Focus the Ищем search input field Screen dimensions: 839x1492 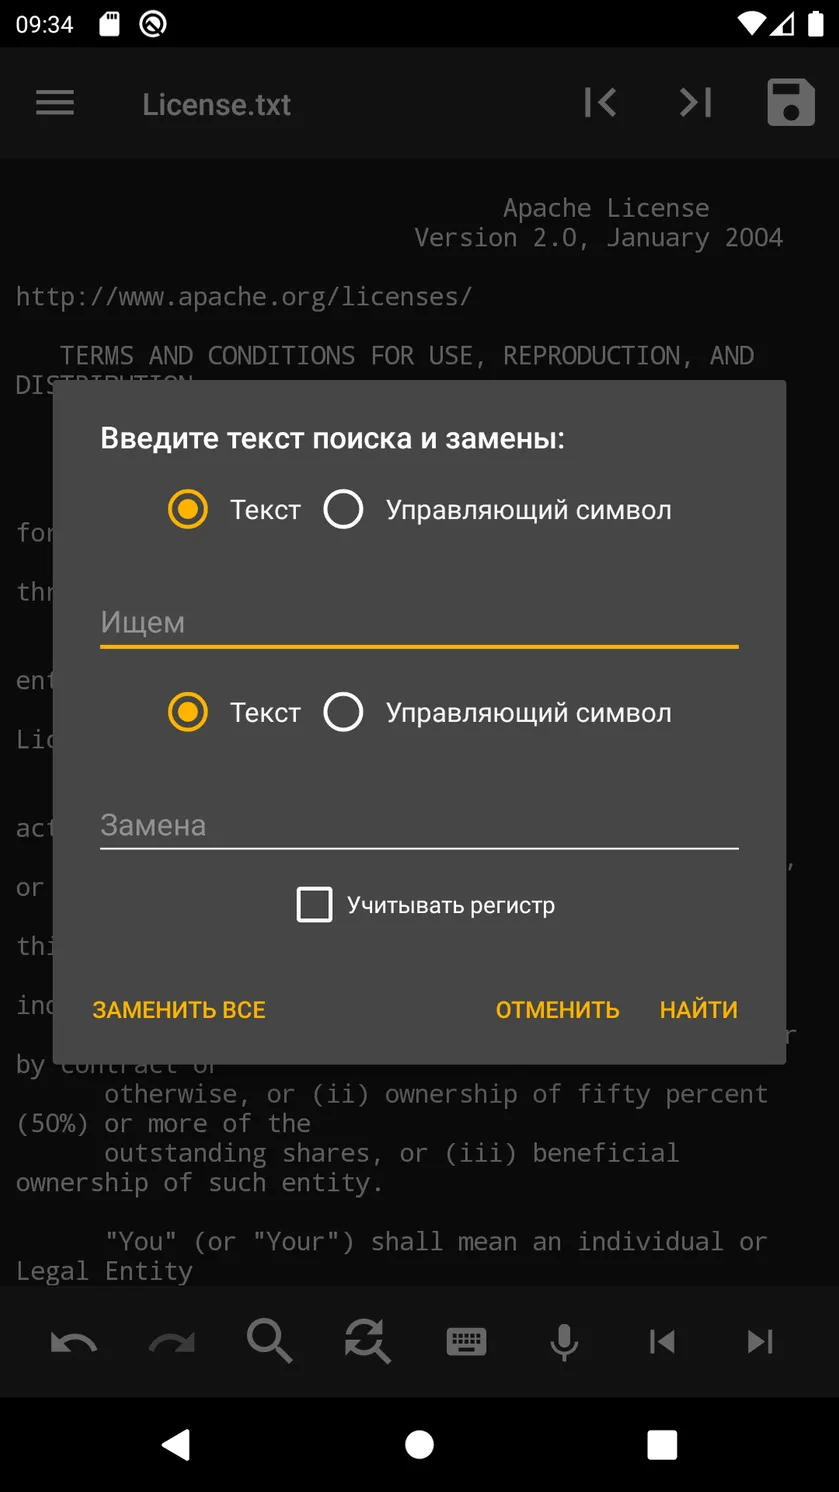click(419, 622)
